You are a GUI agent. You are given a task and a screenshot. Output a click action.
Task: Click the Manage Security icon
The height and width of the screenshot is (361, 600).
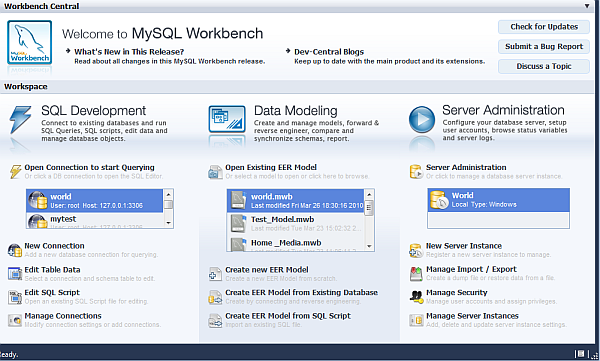(416, 297)
